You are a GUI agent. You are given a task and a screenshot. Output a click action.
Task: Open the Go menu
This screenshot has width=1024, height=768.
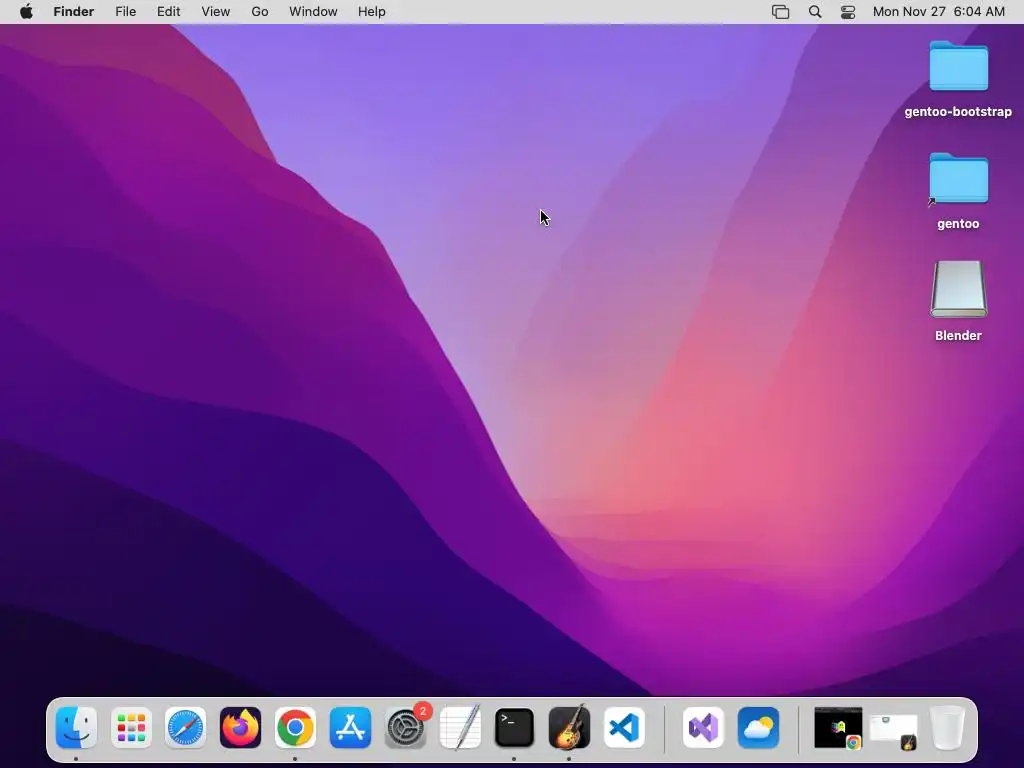pos(260,12)
